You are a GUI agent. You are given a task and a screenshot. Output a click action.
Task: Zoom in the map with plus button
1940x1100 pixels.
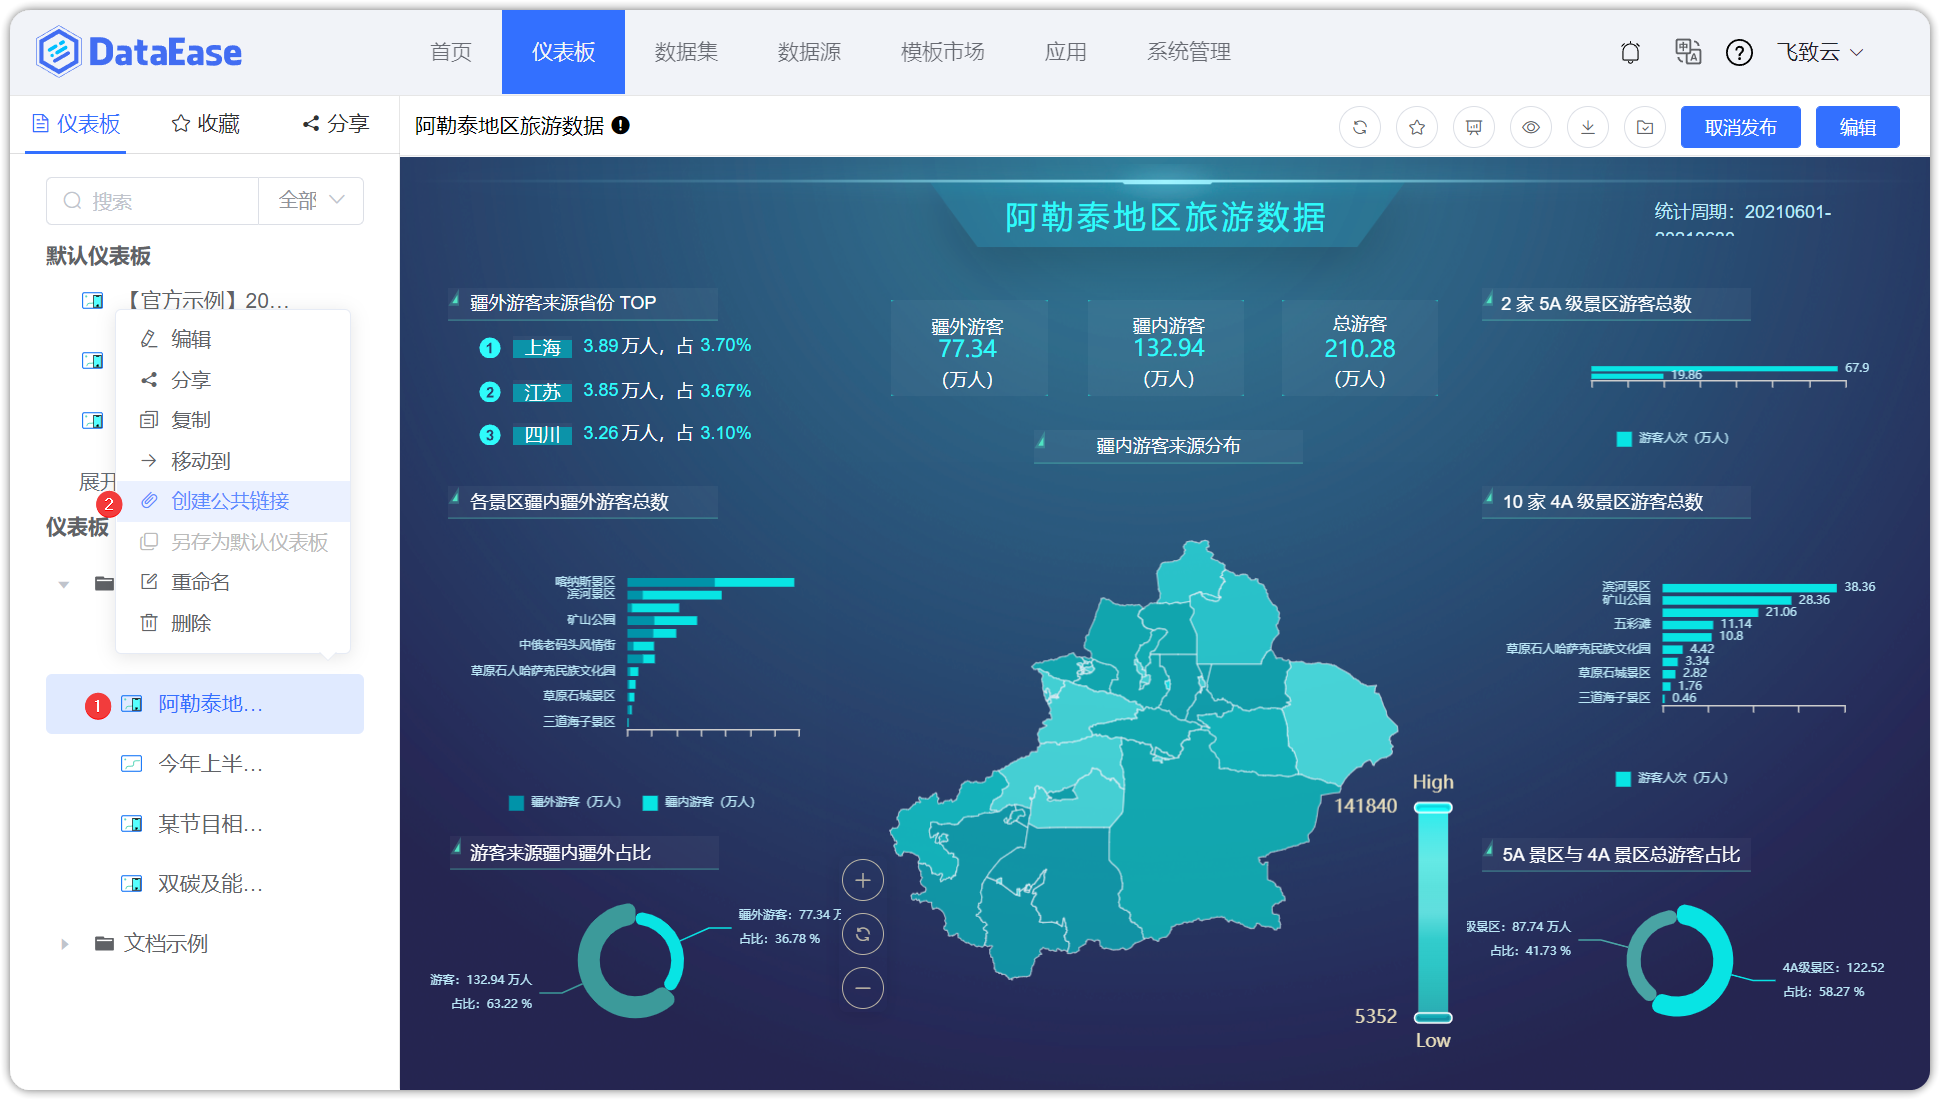tap(862, 880)
